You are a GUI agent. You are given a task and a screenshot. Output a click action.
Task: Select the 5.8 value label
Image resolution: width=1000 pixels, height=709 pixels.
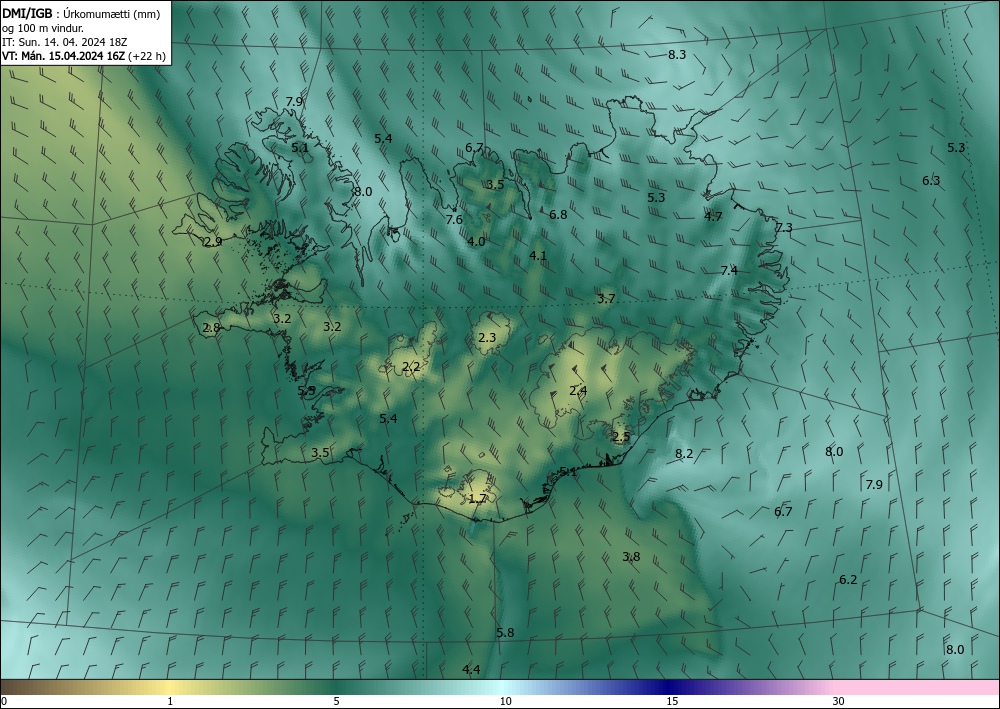click(505, 632)
